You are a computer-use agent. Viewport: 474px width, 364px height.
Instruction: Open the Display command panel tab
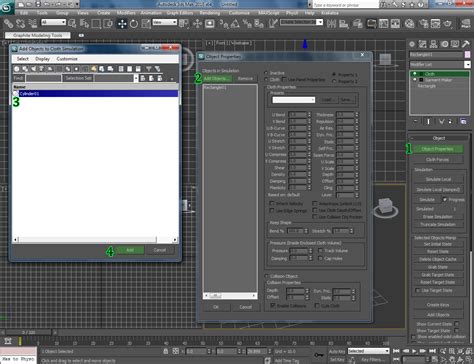[x=455, y=44]
